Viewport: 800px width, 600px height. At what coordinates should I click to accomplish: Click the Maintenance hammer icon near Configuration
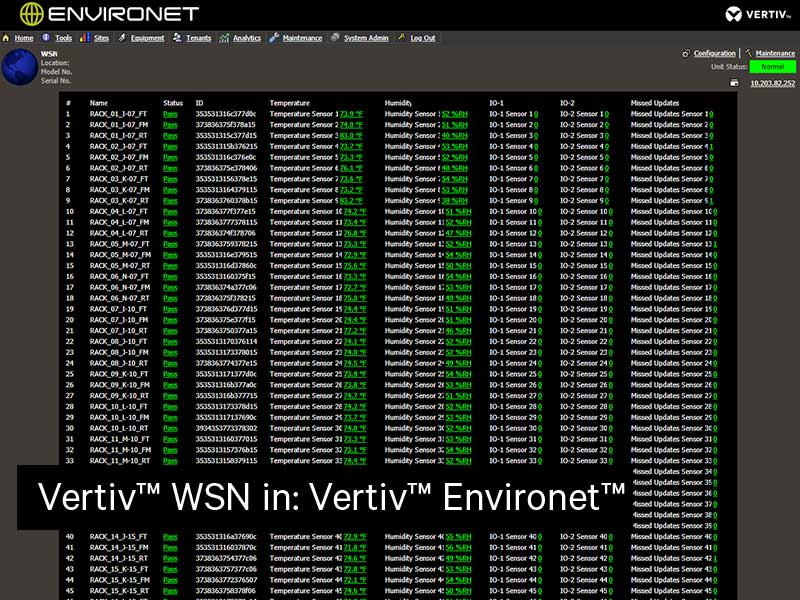[747, 53]
